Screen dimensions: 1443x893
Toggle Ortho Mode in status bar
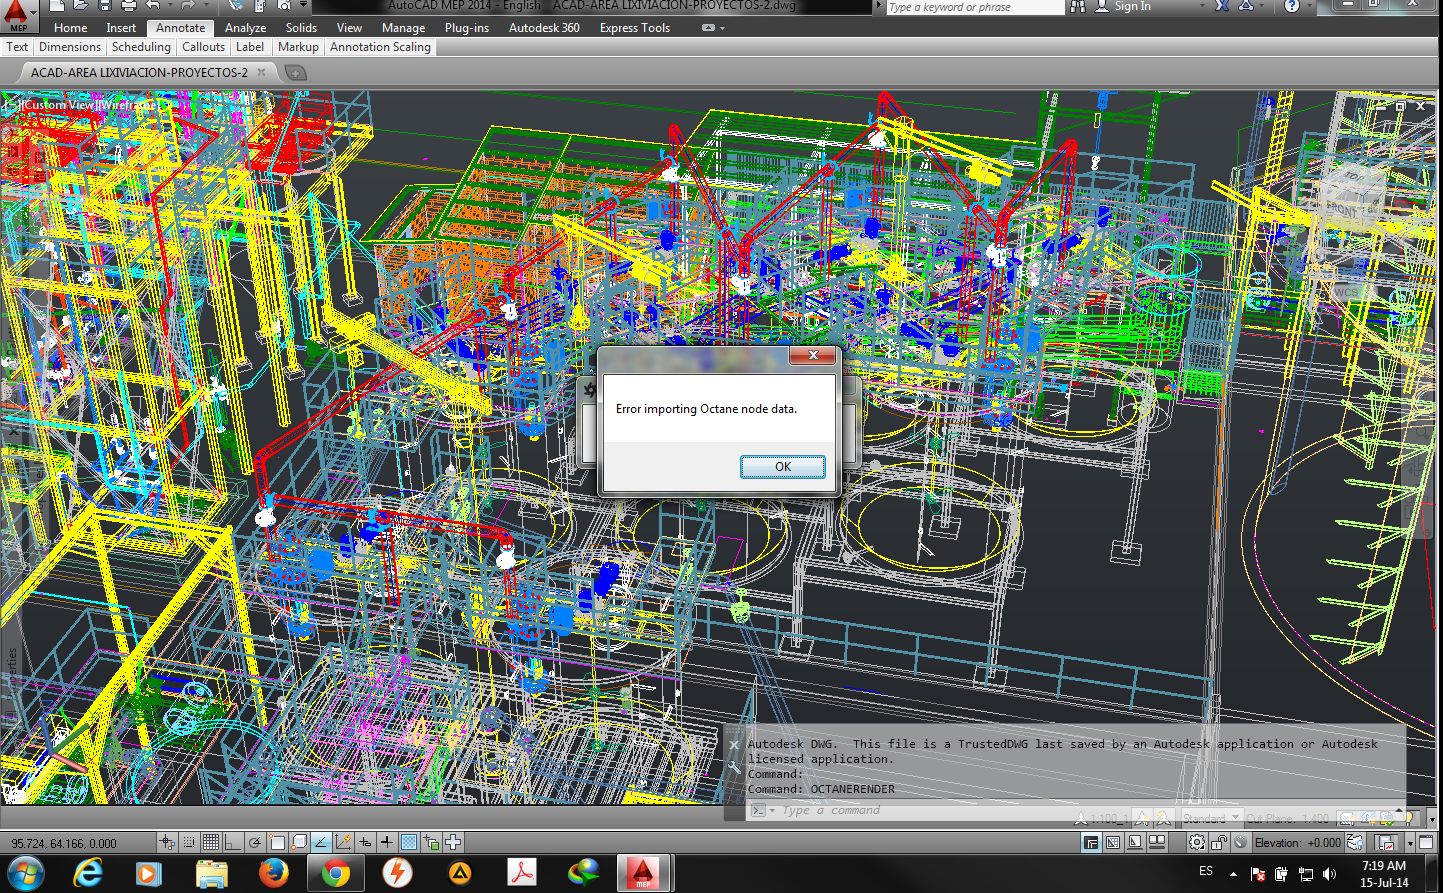click(x=232, y=843)
